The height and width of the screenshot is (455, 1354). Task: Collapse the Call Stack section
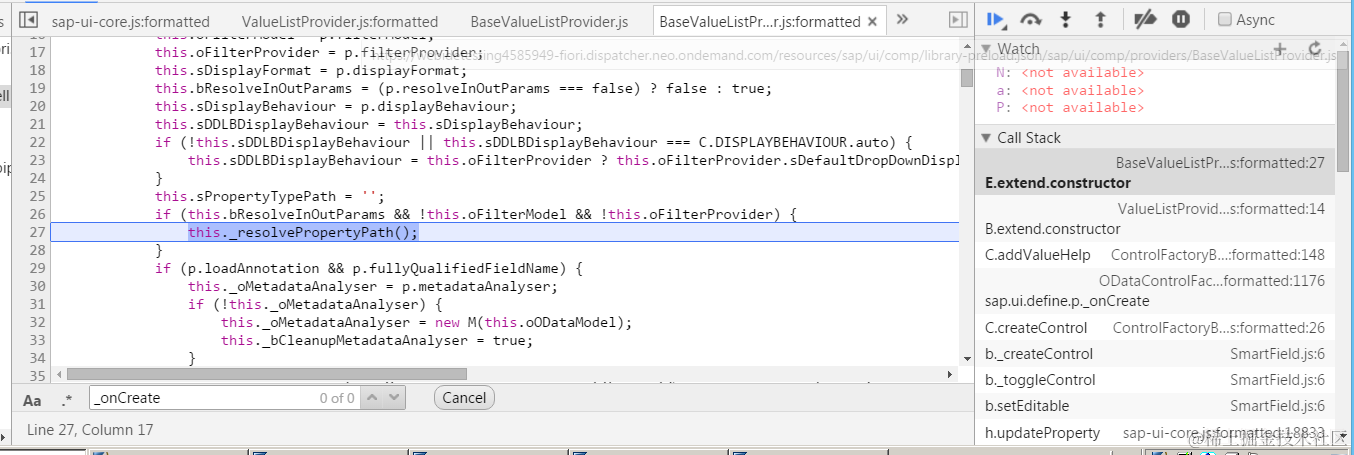pos(986,138)
